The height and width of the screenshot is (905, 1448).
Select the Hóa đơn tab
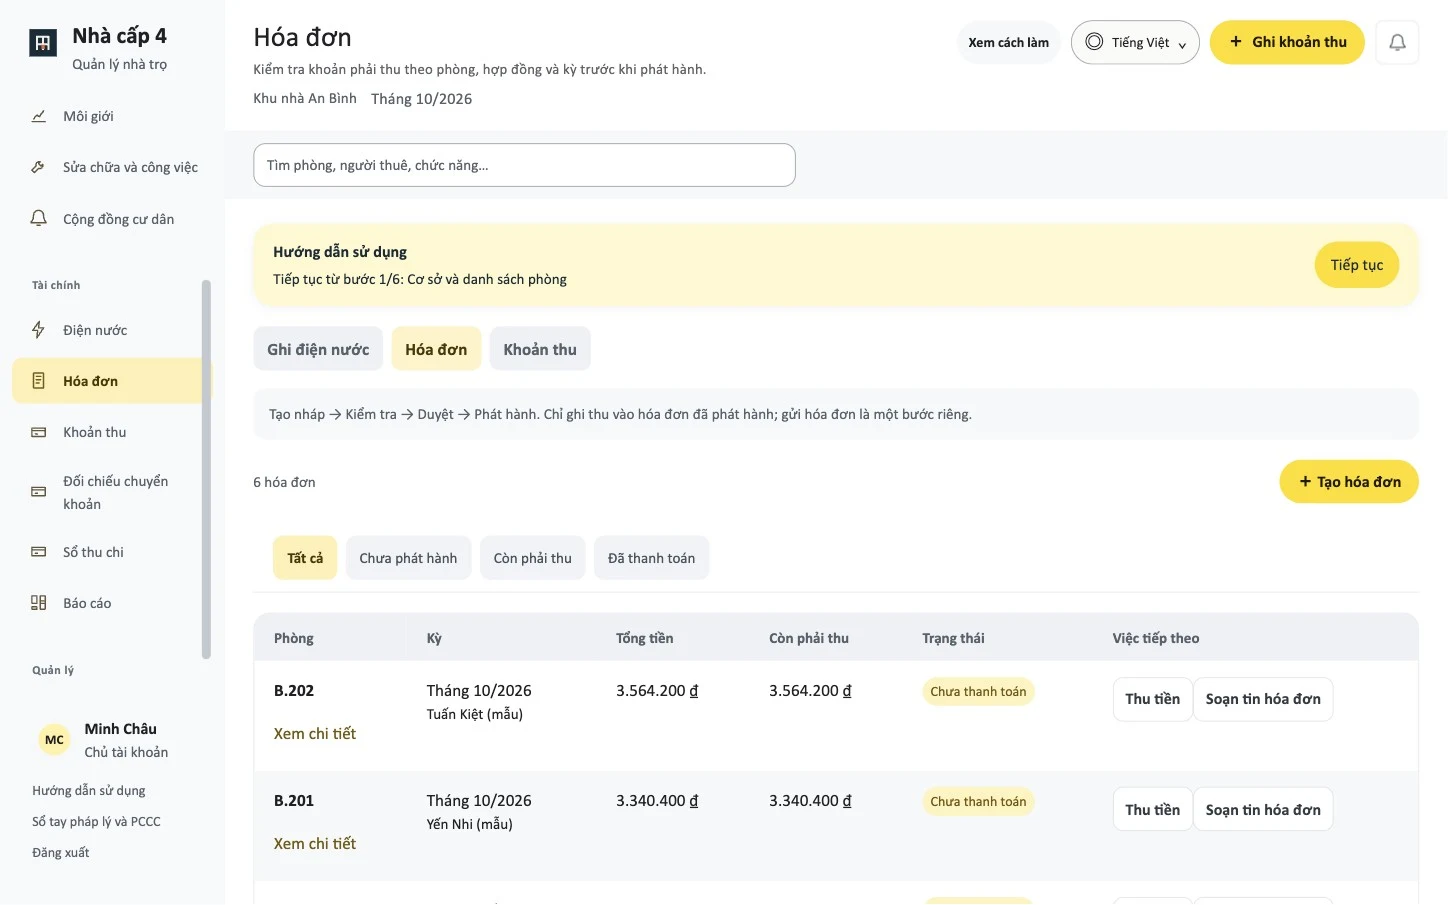(436, 349)
